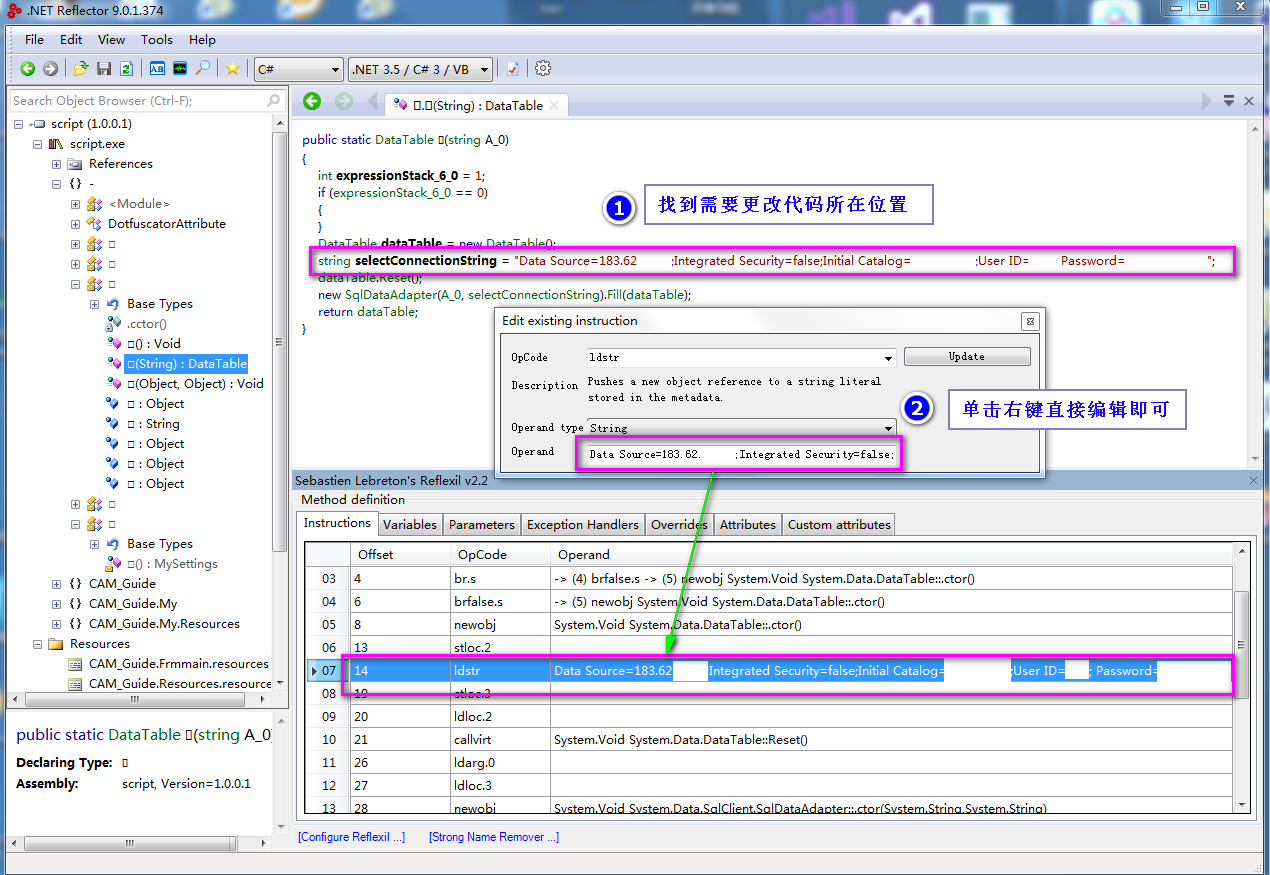The height and width of the screenshot is (875, 1270).
Task: Open the View menu
Action: pos(112,40)
